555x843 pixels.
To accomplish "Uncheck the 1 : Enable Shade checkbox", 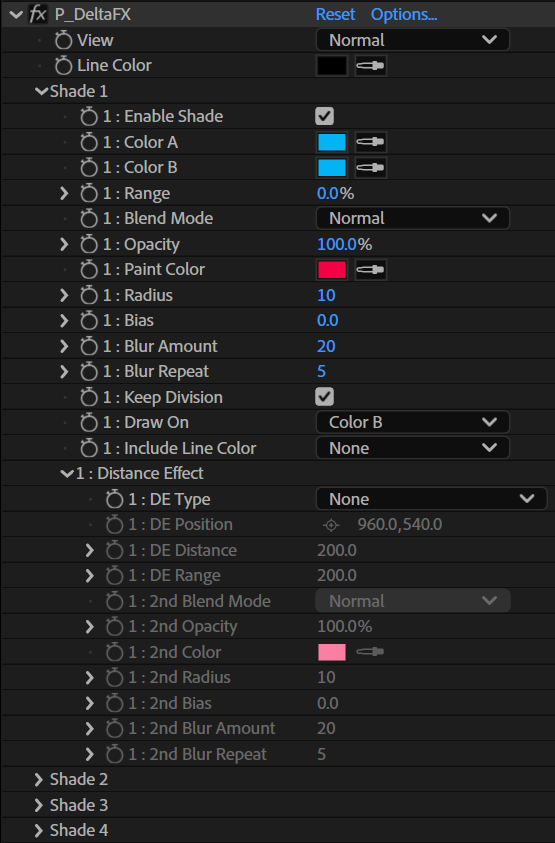I will 324,116.
